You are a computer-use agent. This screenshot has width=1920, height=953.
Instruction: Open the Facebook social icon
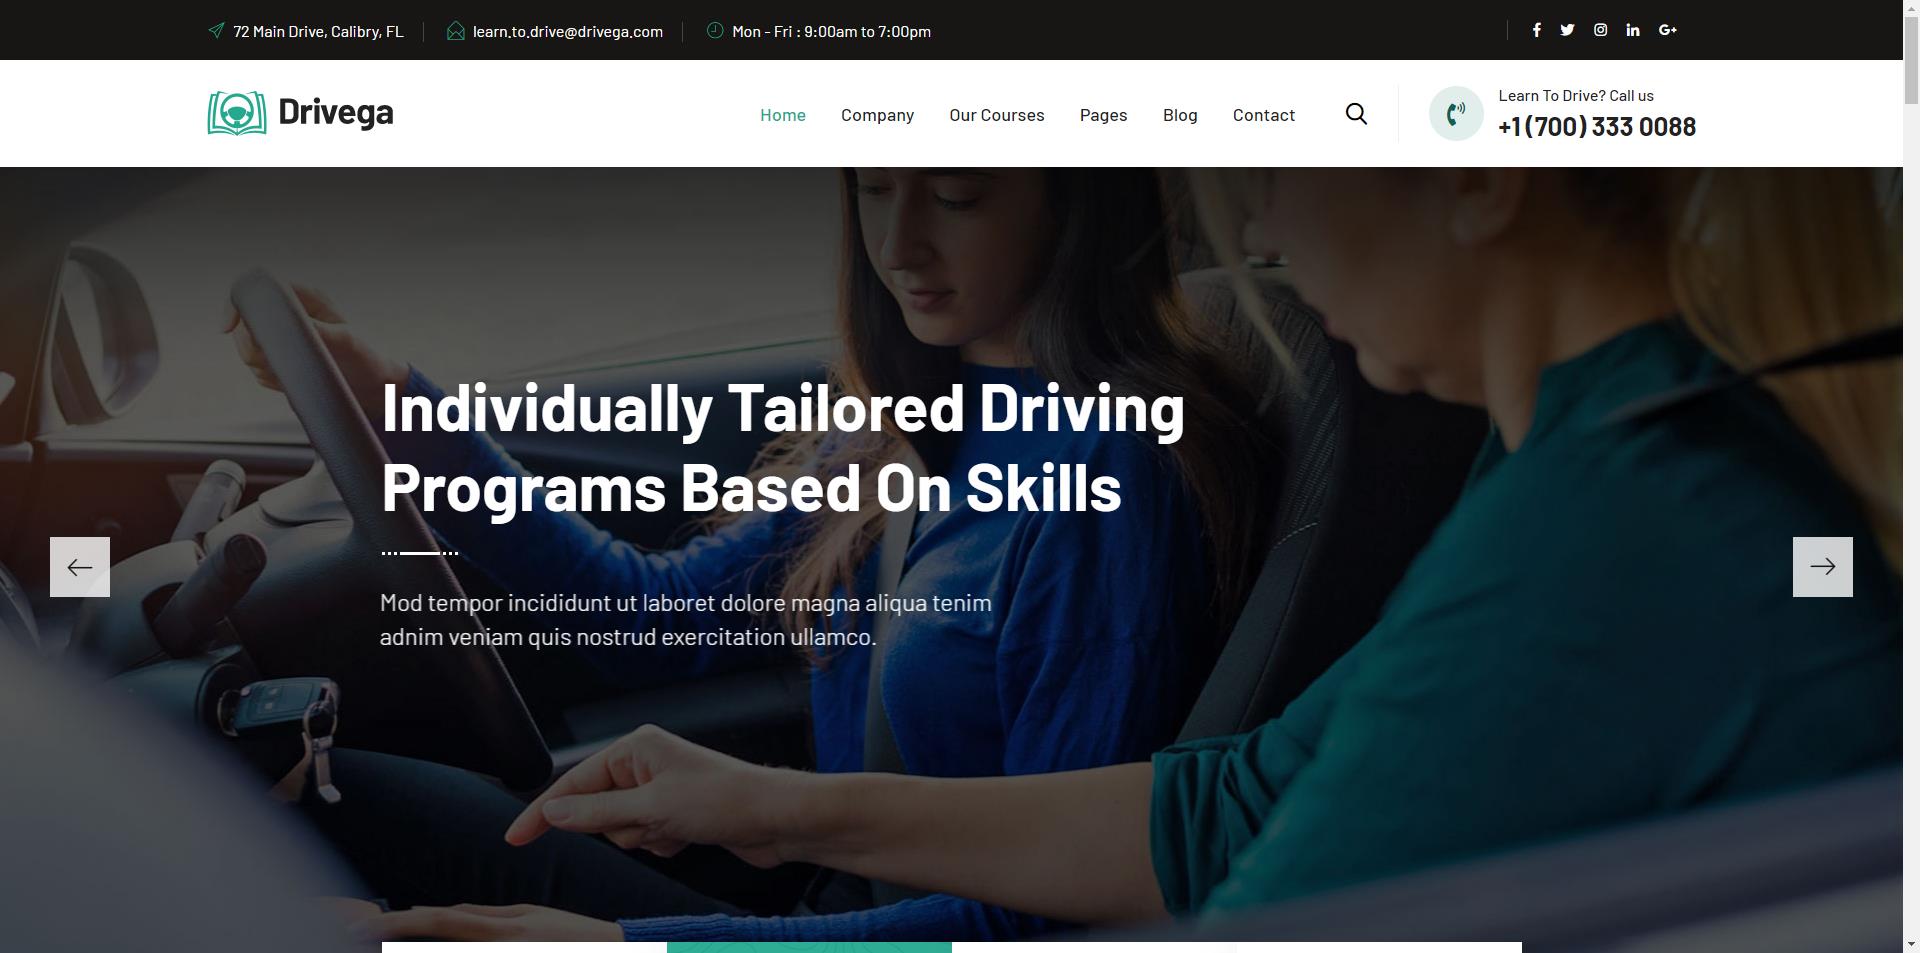tap(1537, 30)
